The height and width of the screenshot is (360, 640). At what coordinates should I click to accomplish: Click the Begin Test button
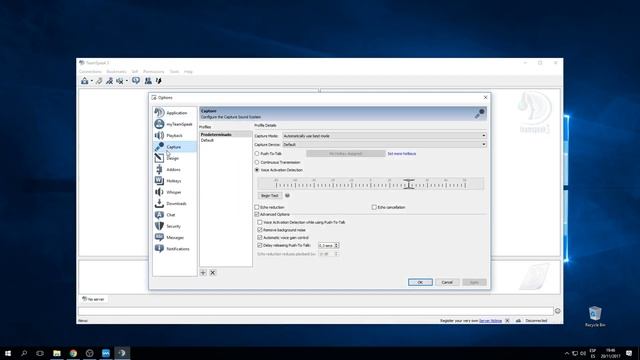click(x=269, y=196)
